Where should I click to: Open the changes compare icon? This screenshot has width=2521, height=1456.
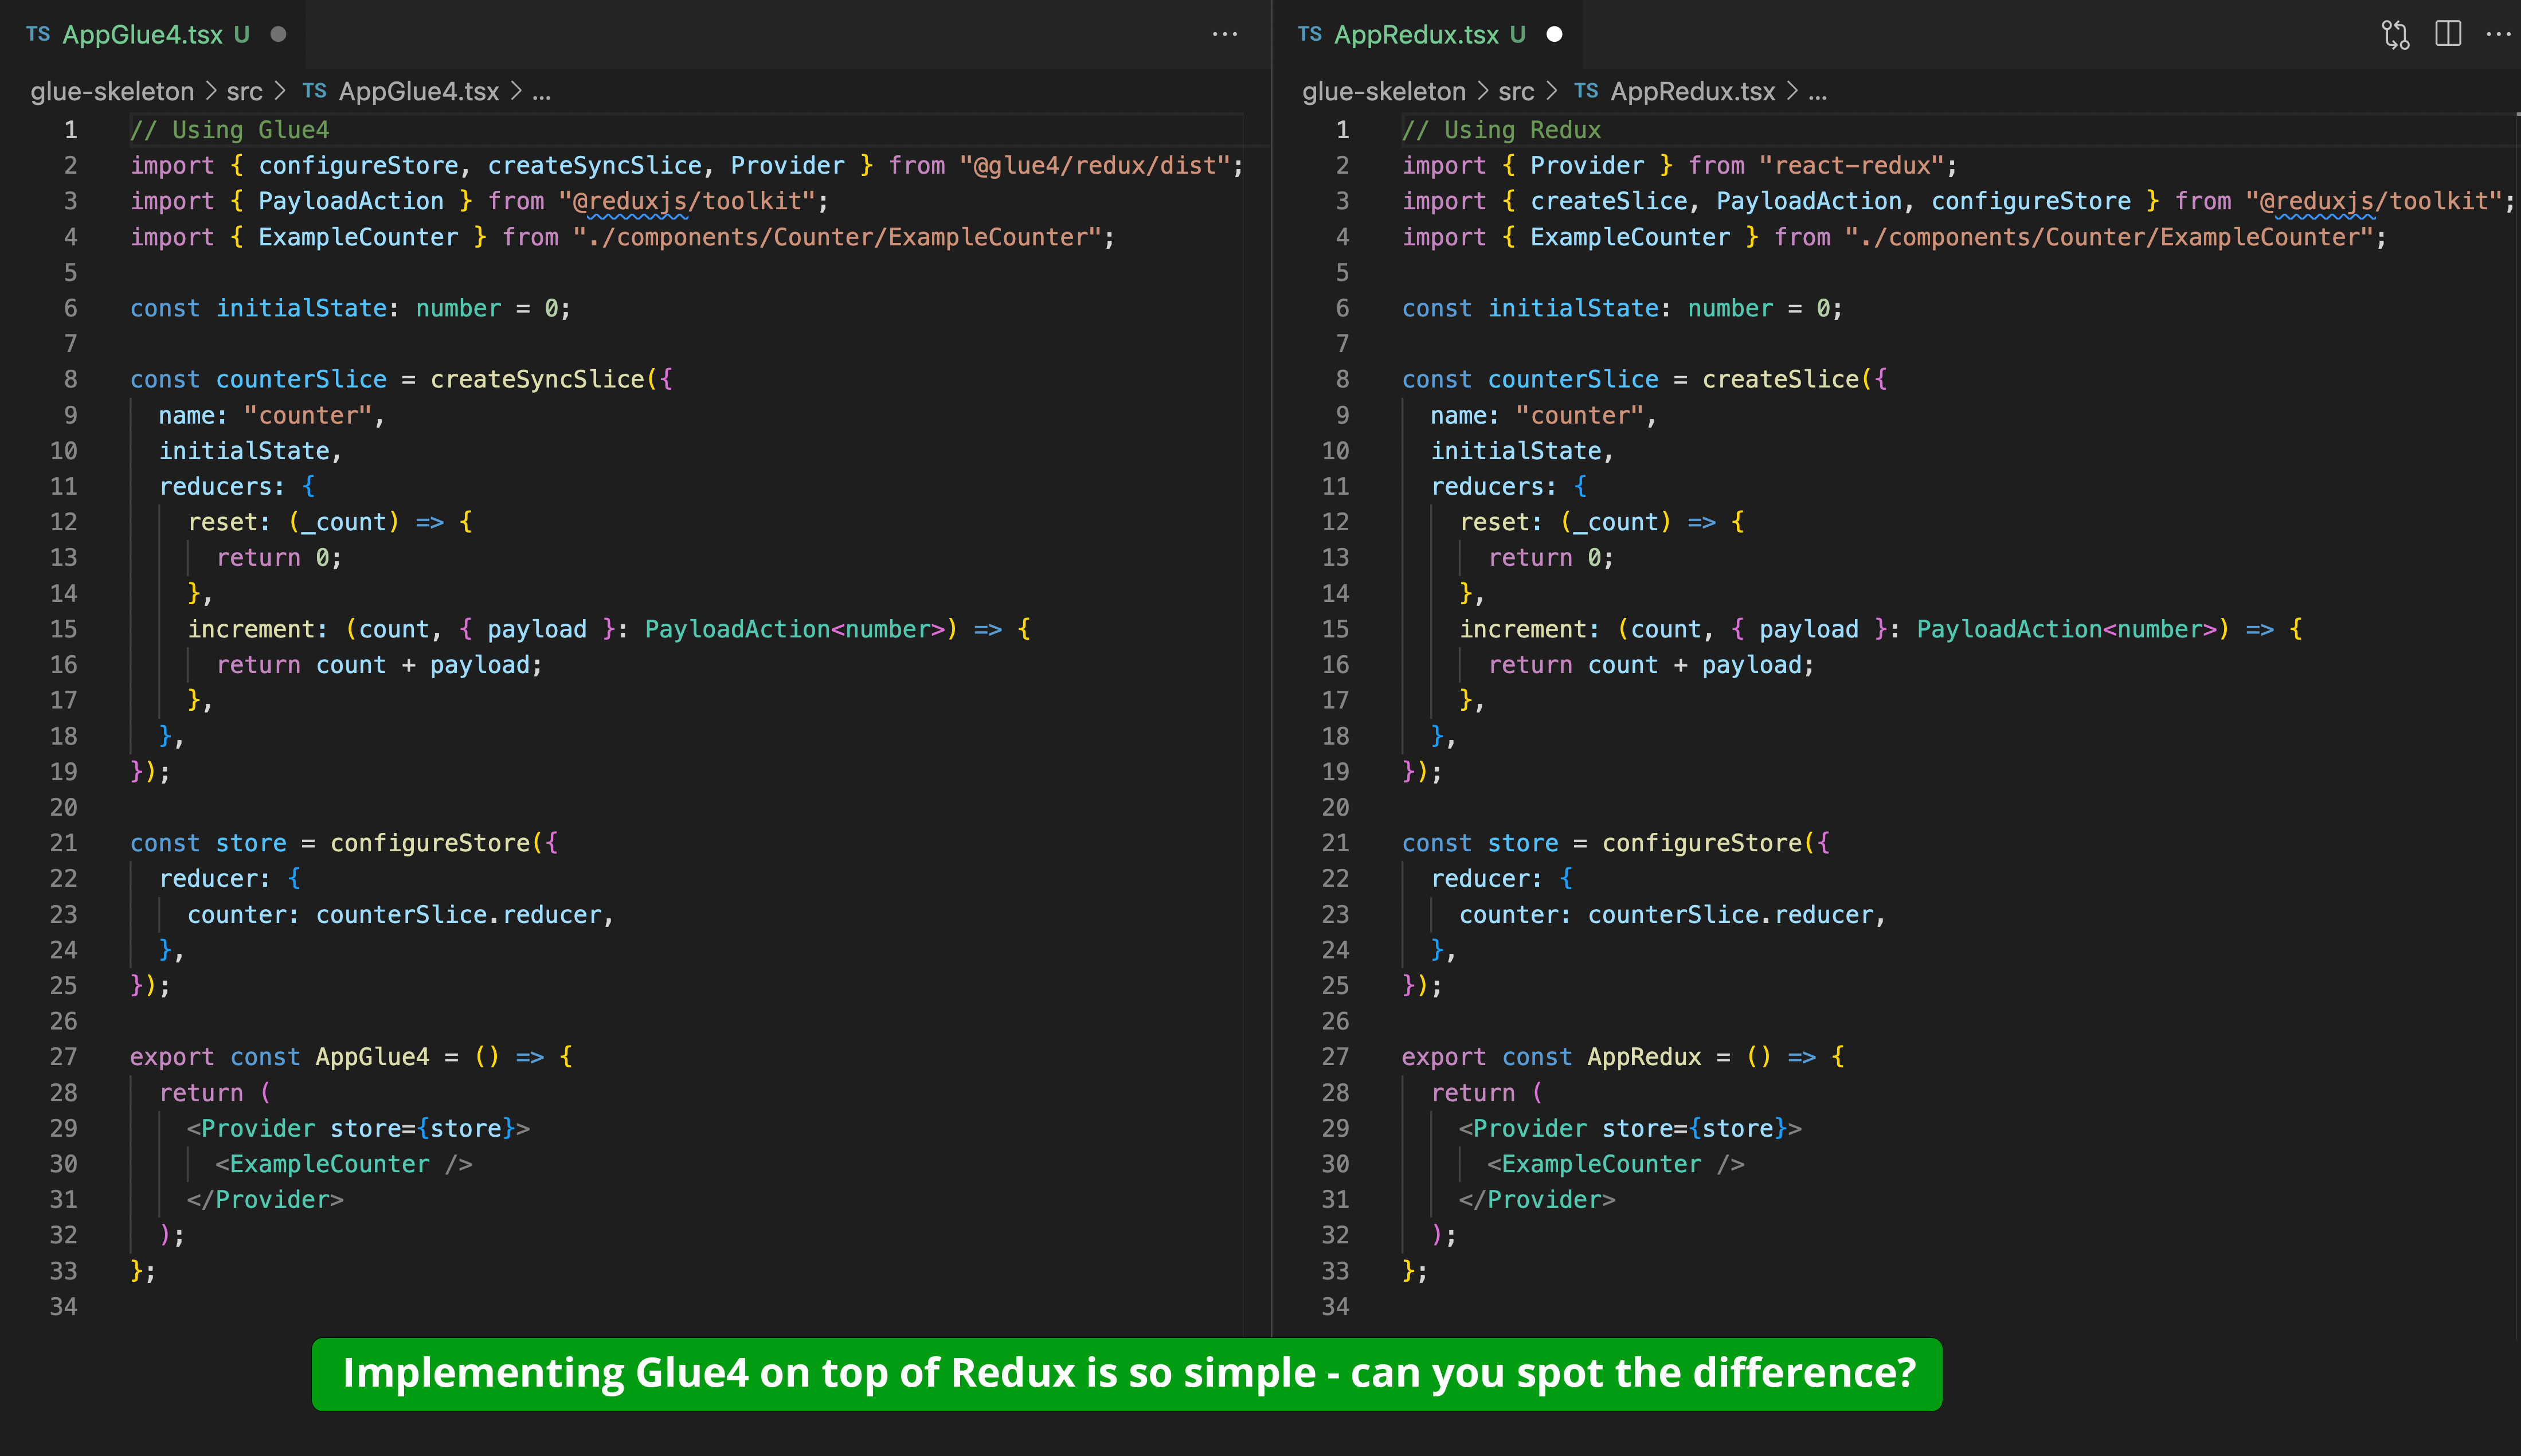pos(2395,34)
